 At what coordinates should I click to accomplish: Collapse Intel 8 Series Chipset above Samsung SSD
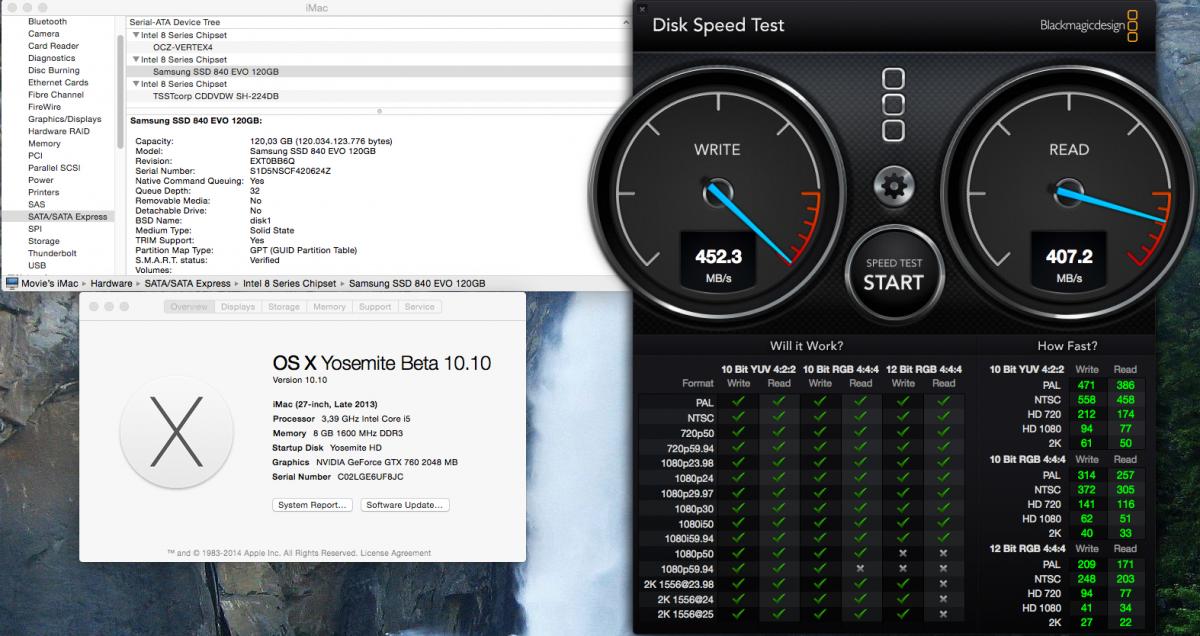point(136,59)
